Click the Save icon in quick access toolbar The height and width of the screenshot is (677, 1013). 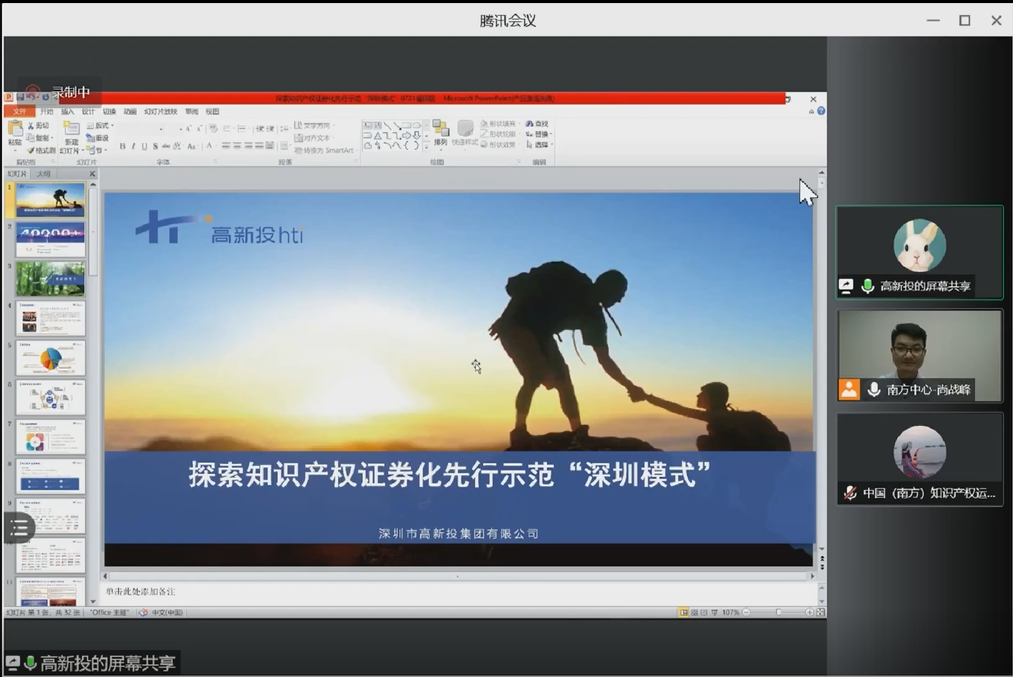[21, 98]
